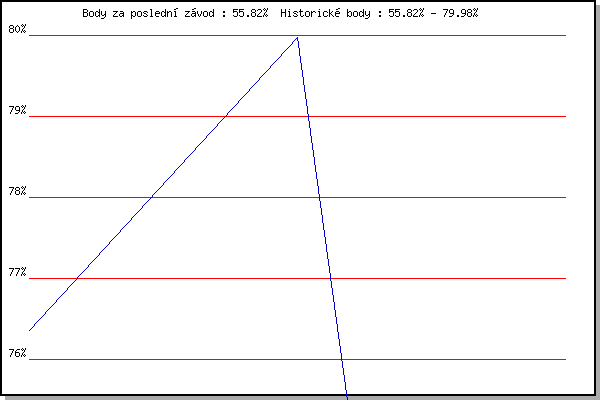Click where rising line crosses 78% gridline
The image size is (600, 400).
tap(152, 197)
